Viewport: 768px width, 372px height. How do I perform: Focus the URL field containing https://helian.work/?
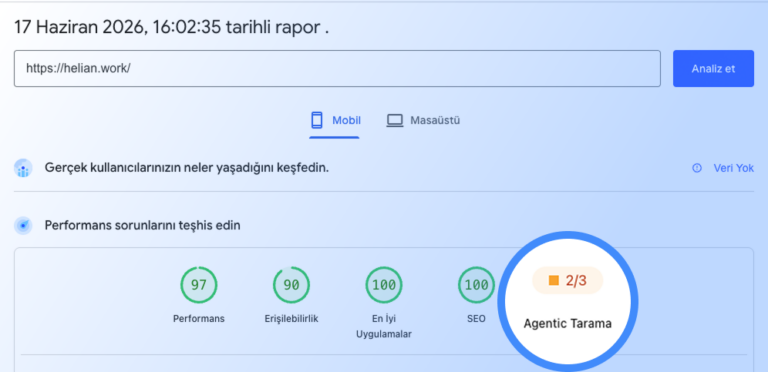pos(337,69)
